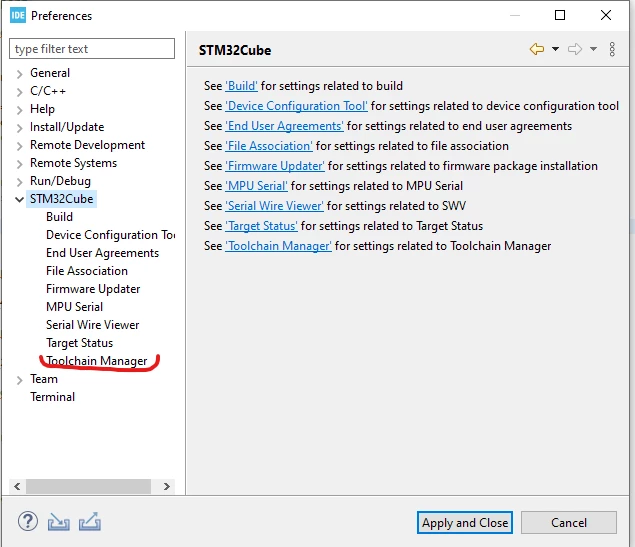Click the tree scrollbar right arrow

pos(166,486)
